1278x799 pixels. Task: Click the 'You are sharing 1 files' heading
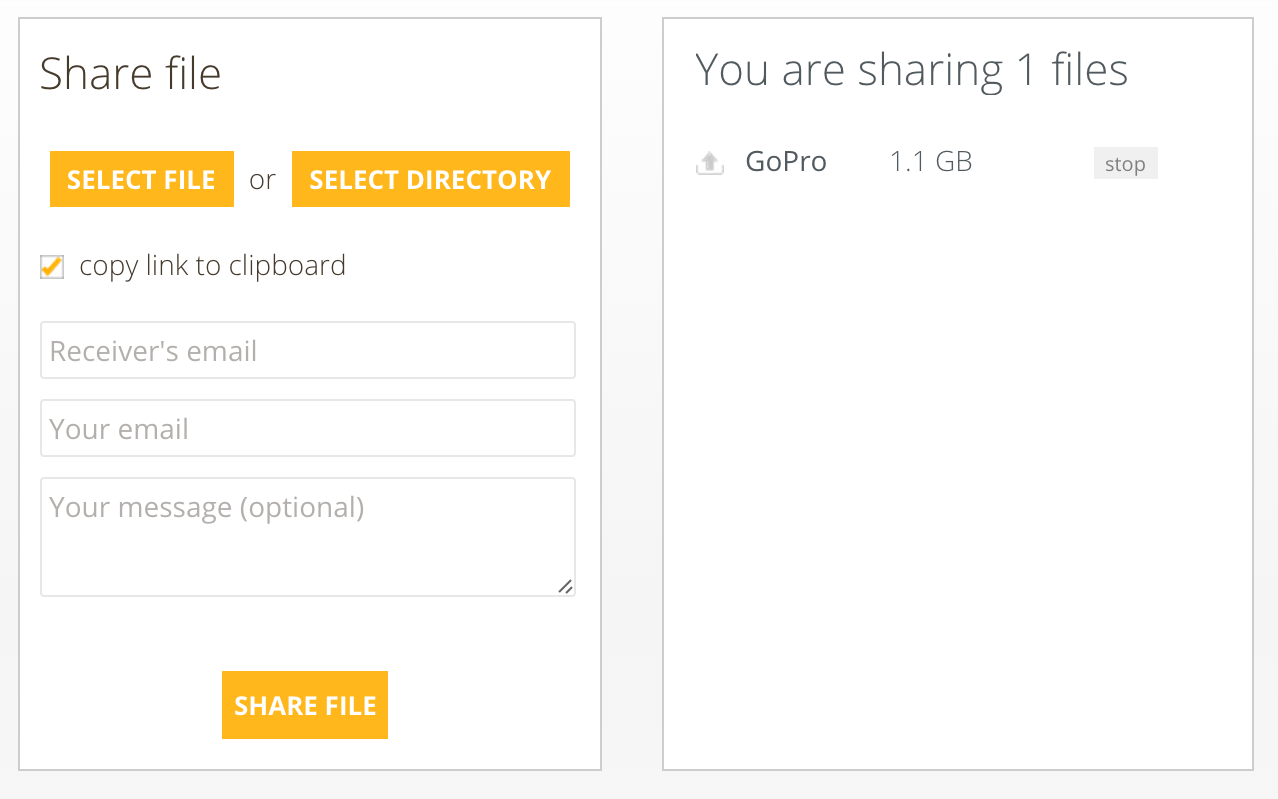(x=911, y=71)
